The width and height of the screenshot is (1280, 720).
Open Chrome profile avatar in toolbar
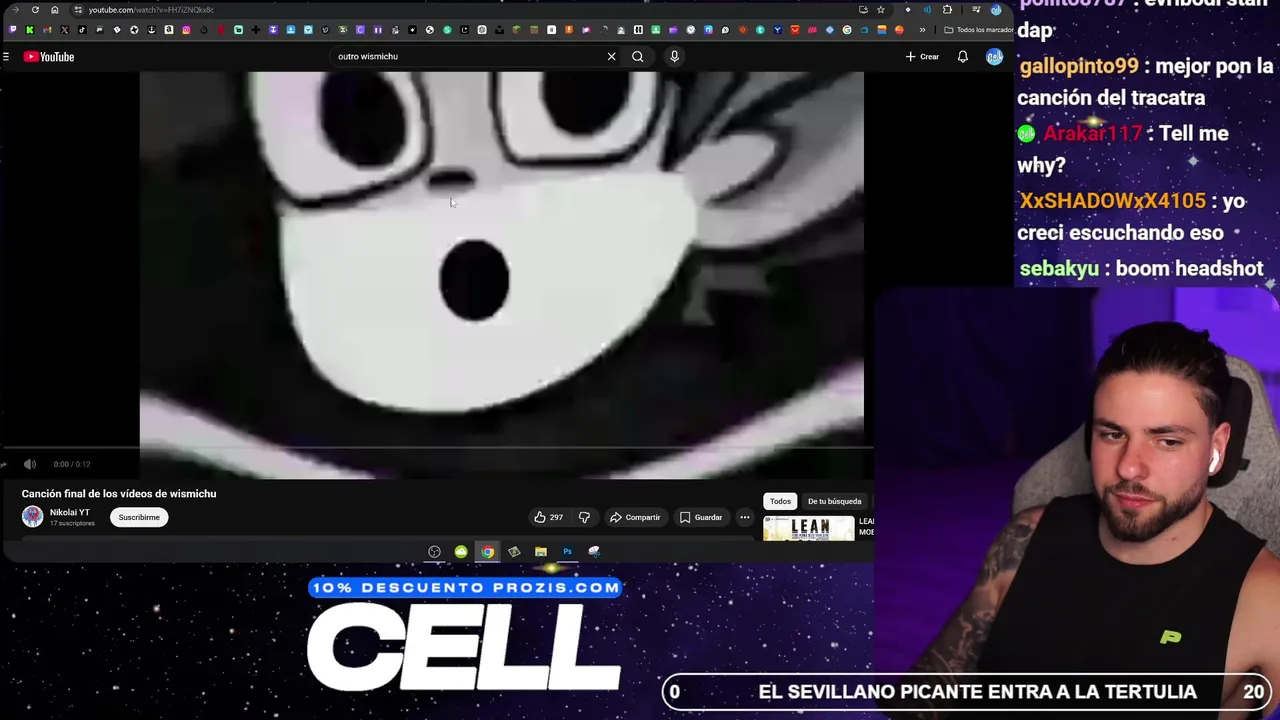click(996, 10)
